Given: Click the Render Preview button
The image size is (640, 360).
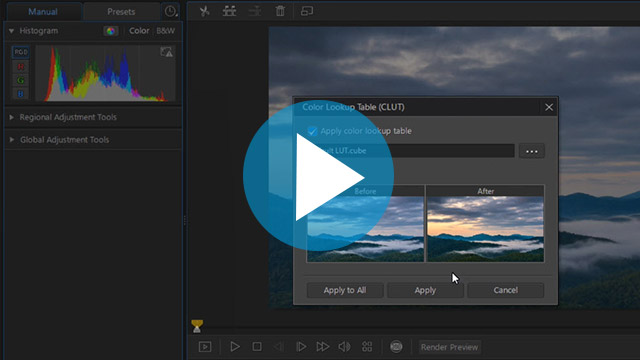Looking at the screenshot, I should point(449,347).
